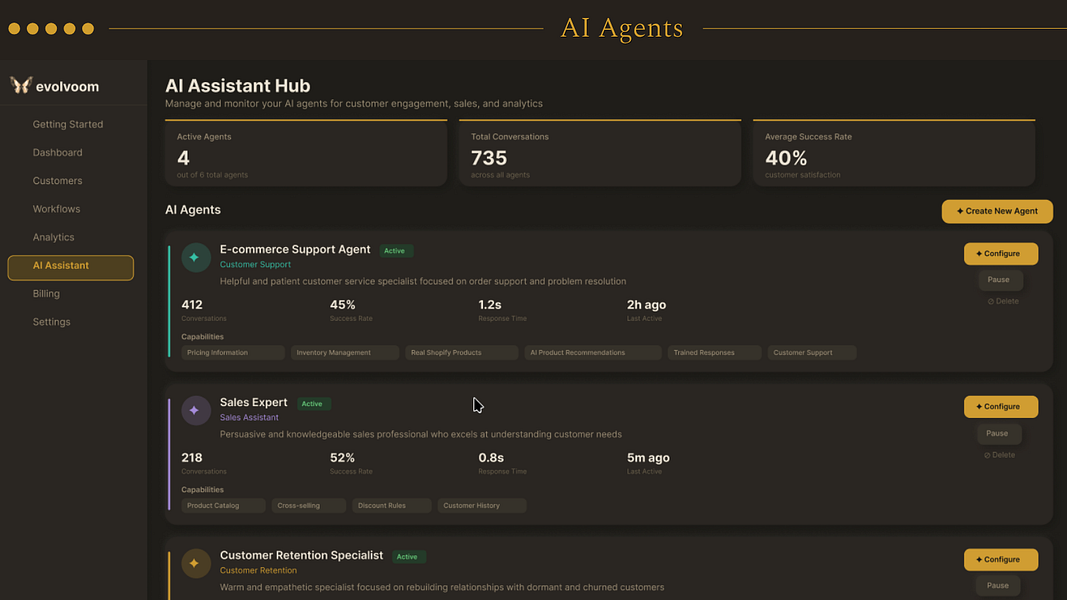Click the first yellow dot in the header

14,29
